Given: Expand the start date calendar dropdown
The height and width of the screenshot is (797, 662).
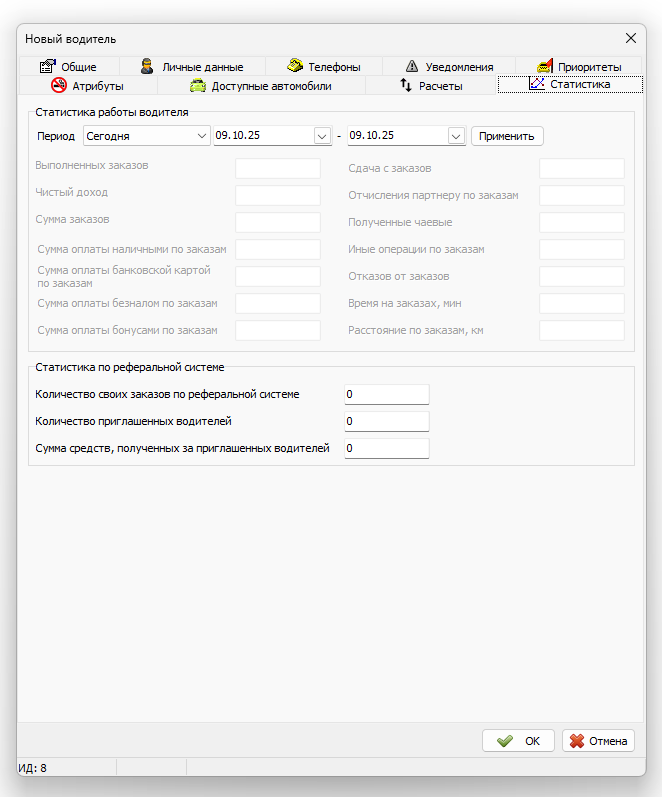Looking at the screenshot, I should 322,135.
